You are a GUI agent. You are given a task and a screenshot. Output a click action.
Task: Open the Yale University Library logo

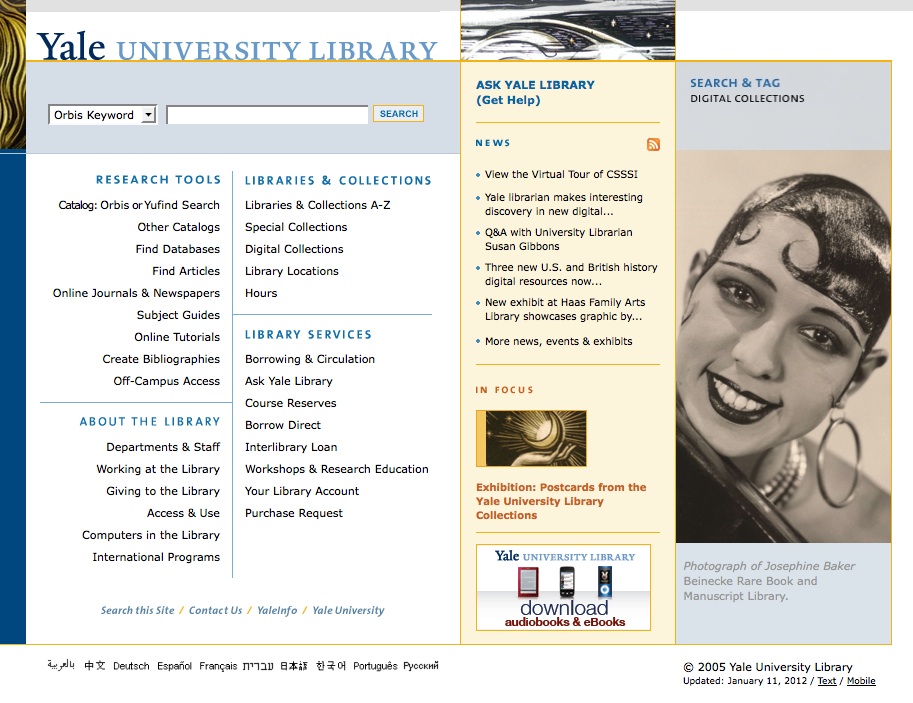coord(237,48)
